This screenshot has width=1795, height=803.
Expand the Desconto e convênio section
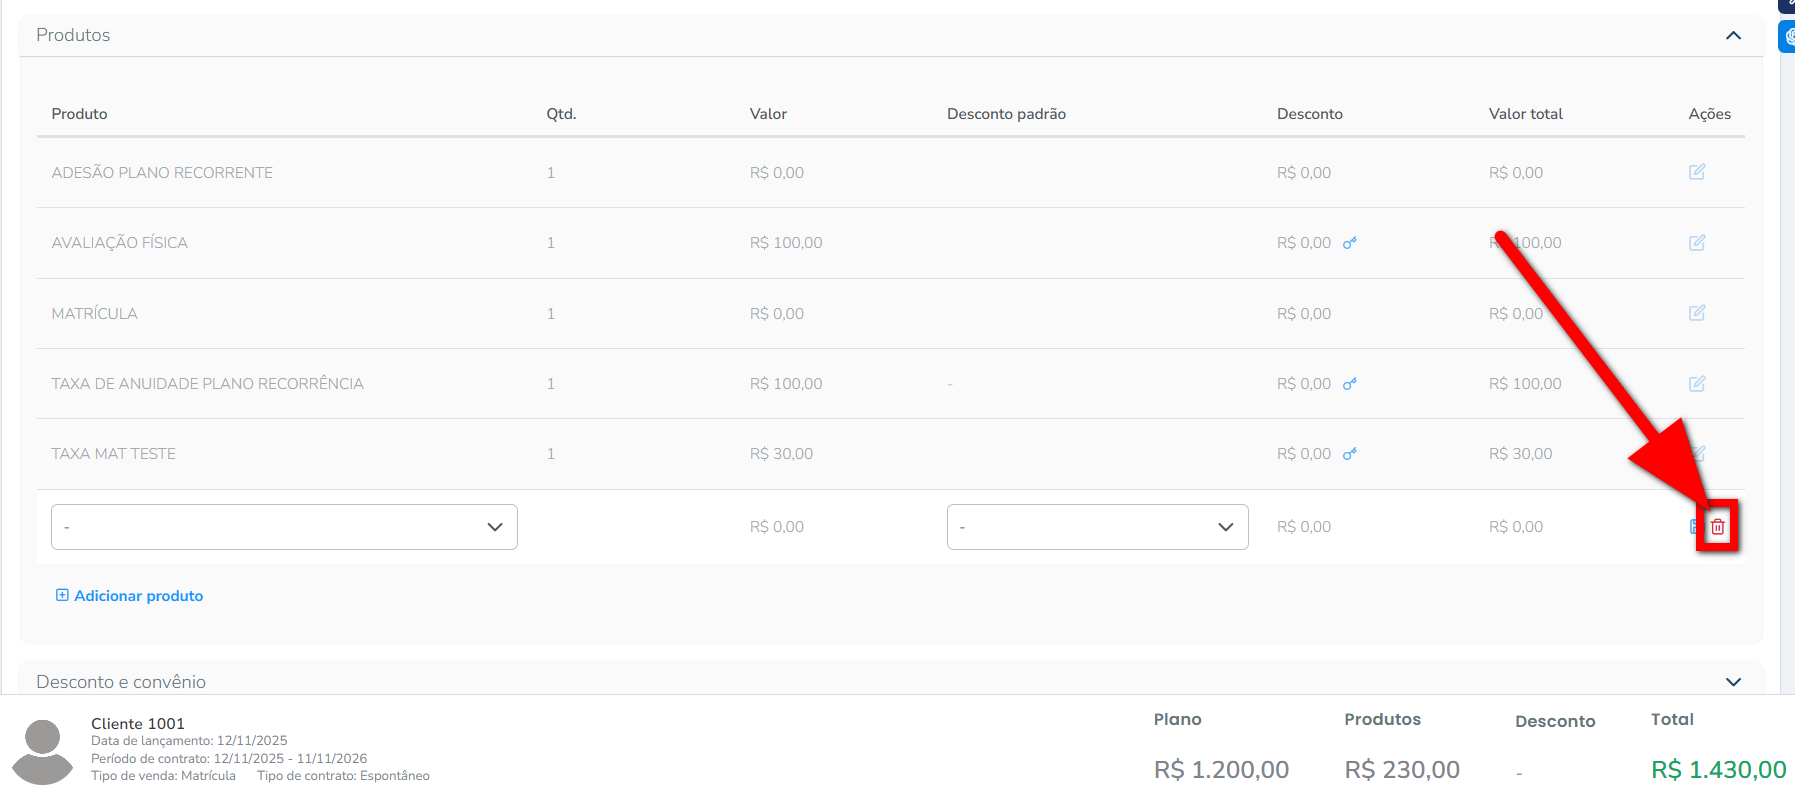tap(1733, 682)
